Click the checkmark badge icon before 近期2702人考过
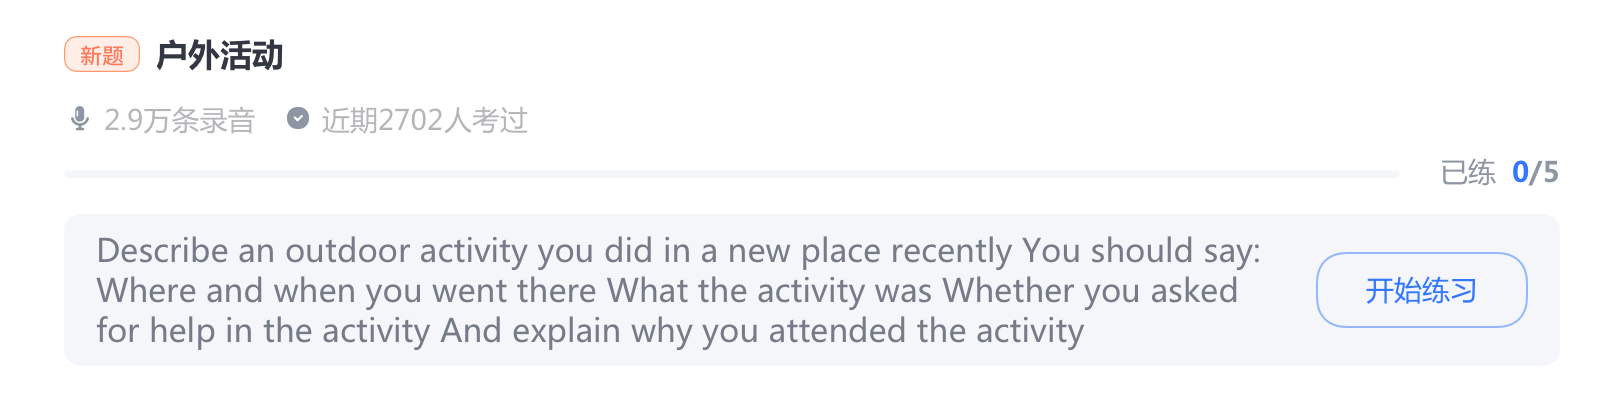Image resolution: width=1624 pixels, height=398 pixels. pyautogui.click(x=298, y=119)
